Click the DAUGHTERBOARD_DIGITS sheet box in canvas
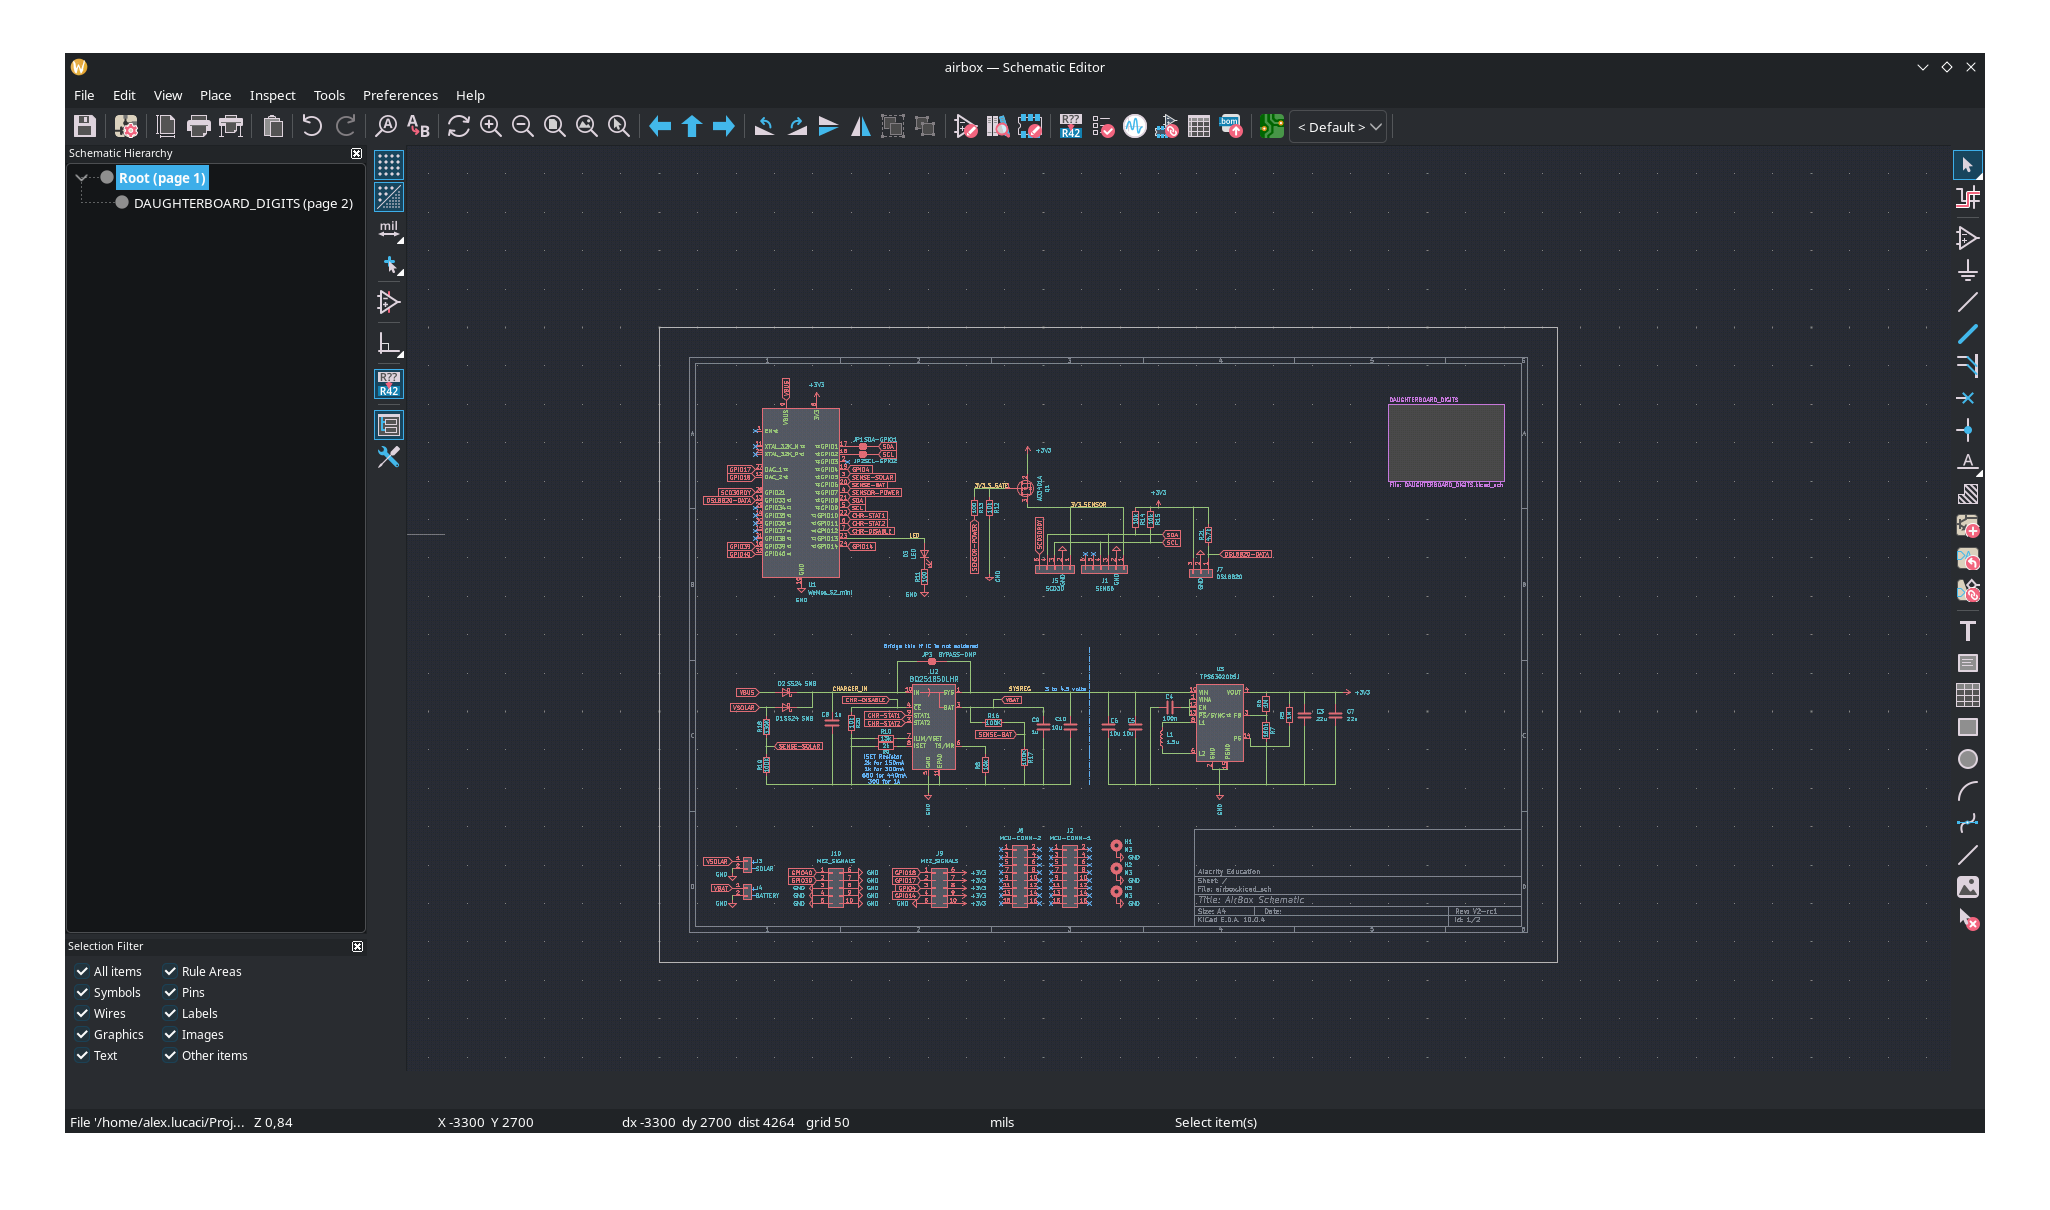 (1446, 443)
